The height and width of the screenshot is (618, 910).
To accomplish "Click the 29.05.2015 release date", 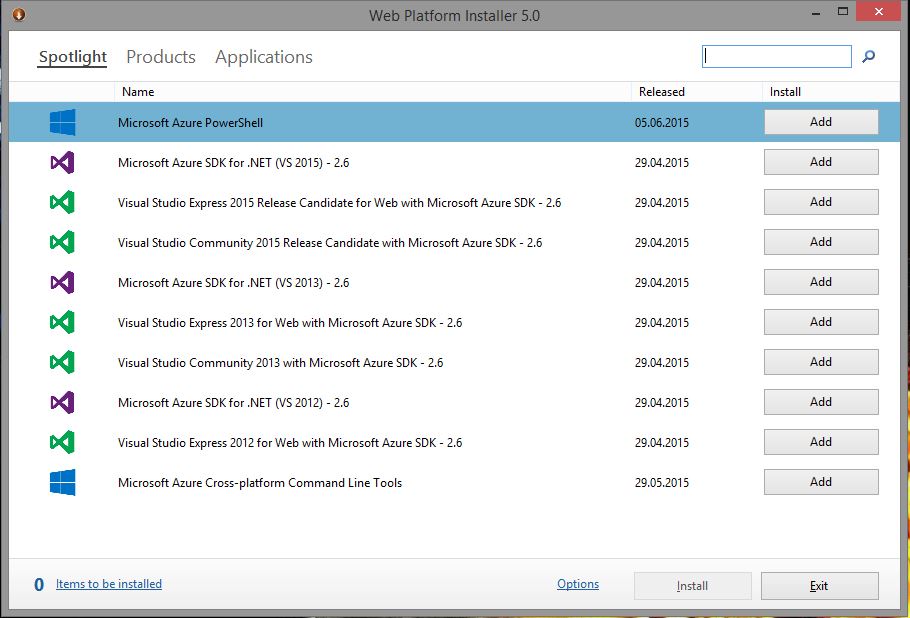I will click(662, 483).
